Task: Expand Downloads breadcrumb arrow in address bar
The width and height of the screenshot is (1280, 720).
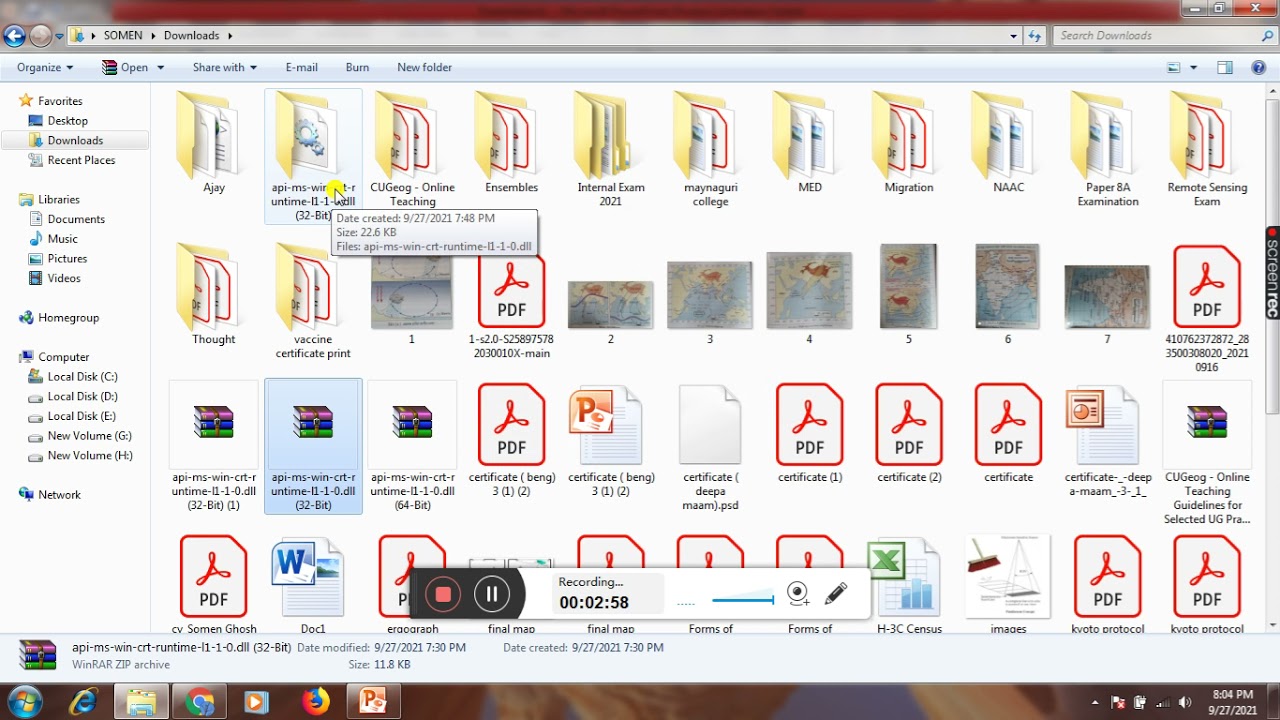Action: pyautogui.click(x=229, y=36)
